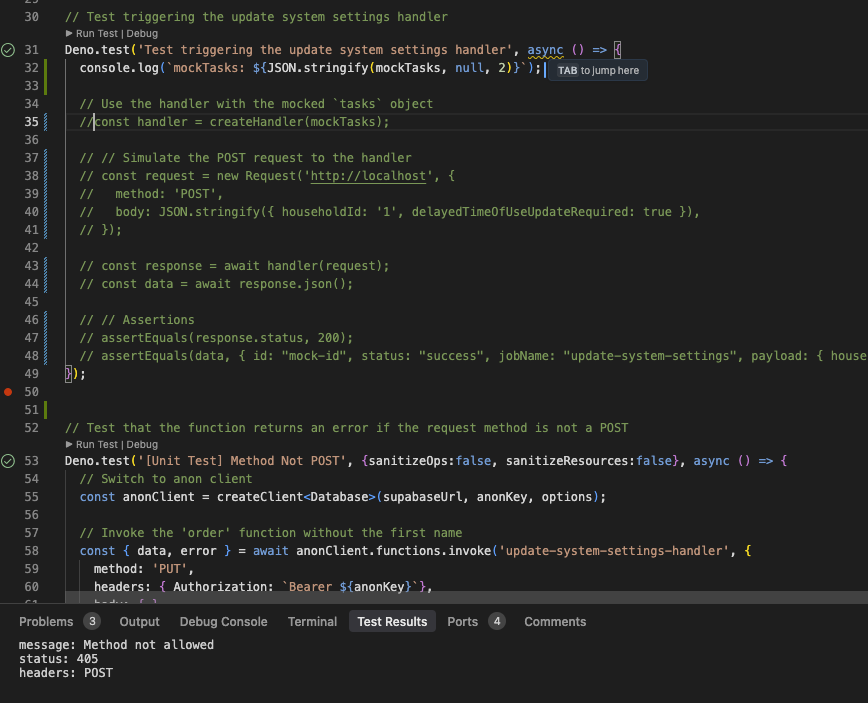Click the comment on line 52 about POST
This screenshot has height=703, width=868.
347,428
